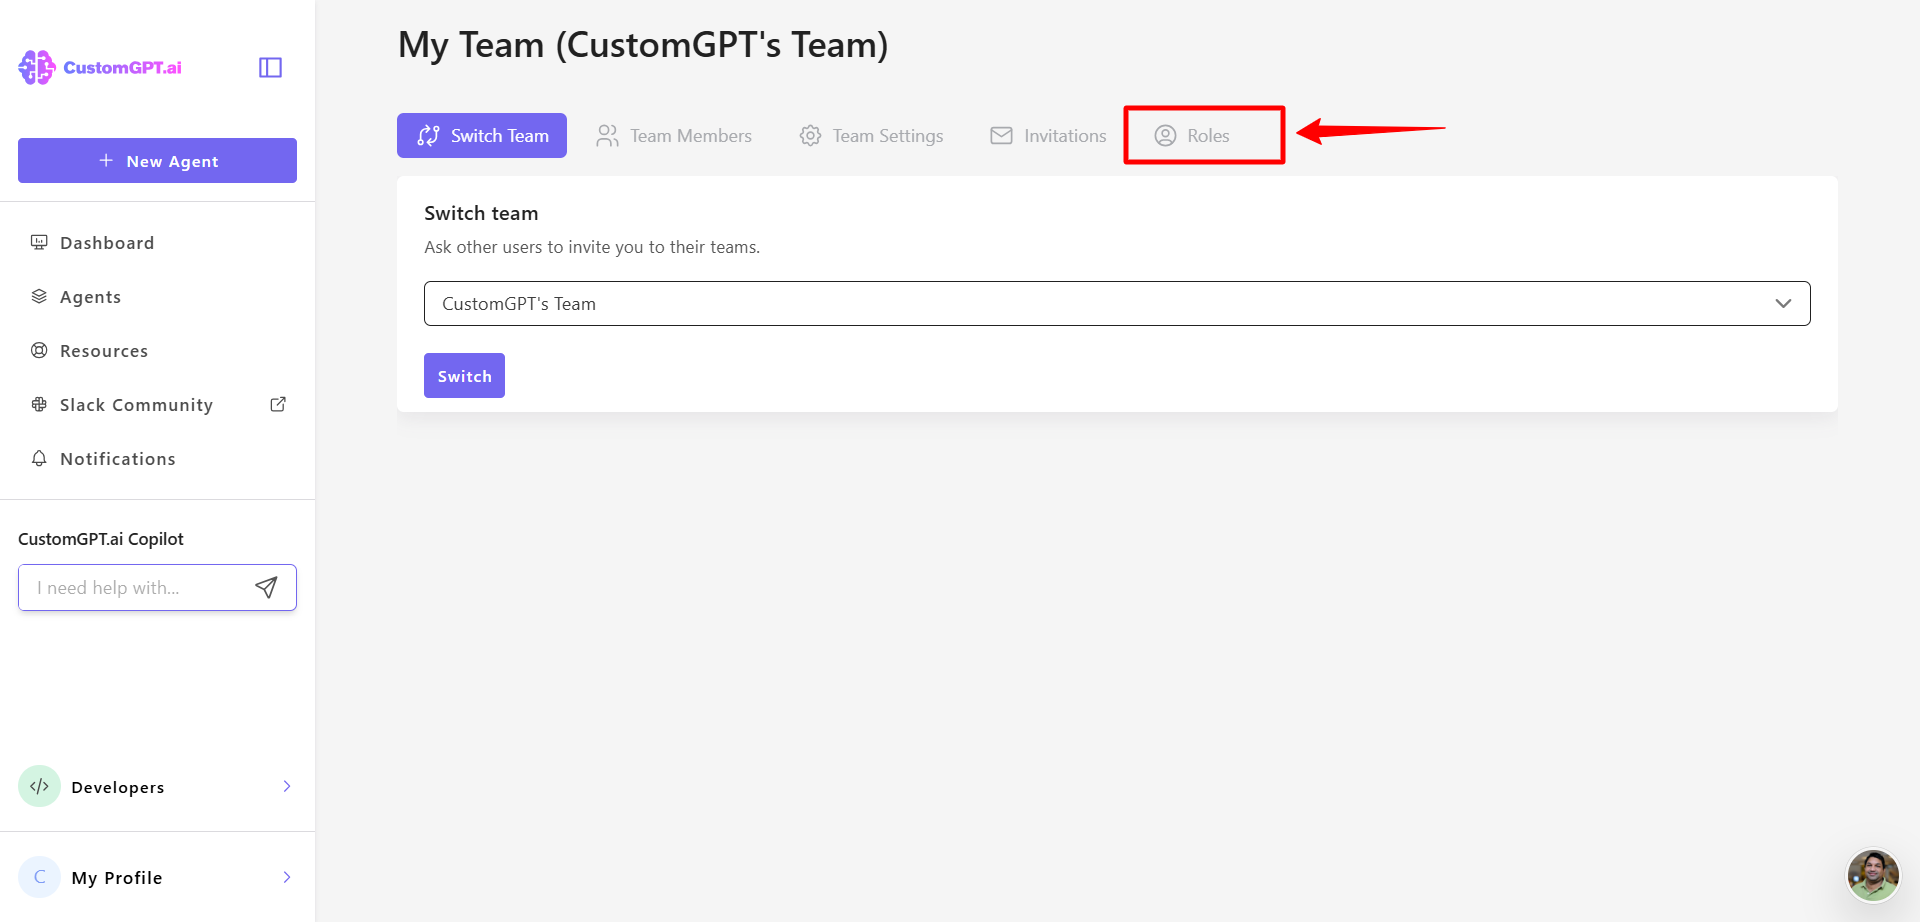Click the Developers code icon
The width and height of the screenshot is (1920, 922).
tap(39, 786)
